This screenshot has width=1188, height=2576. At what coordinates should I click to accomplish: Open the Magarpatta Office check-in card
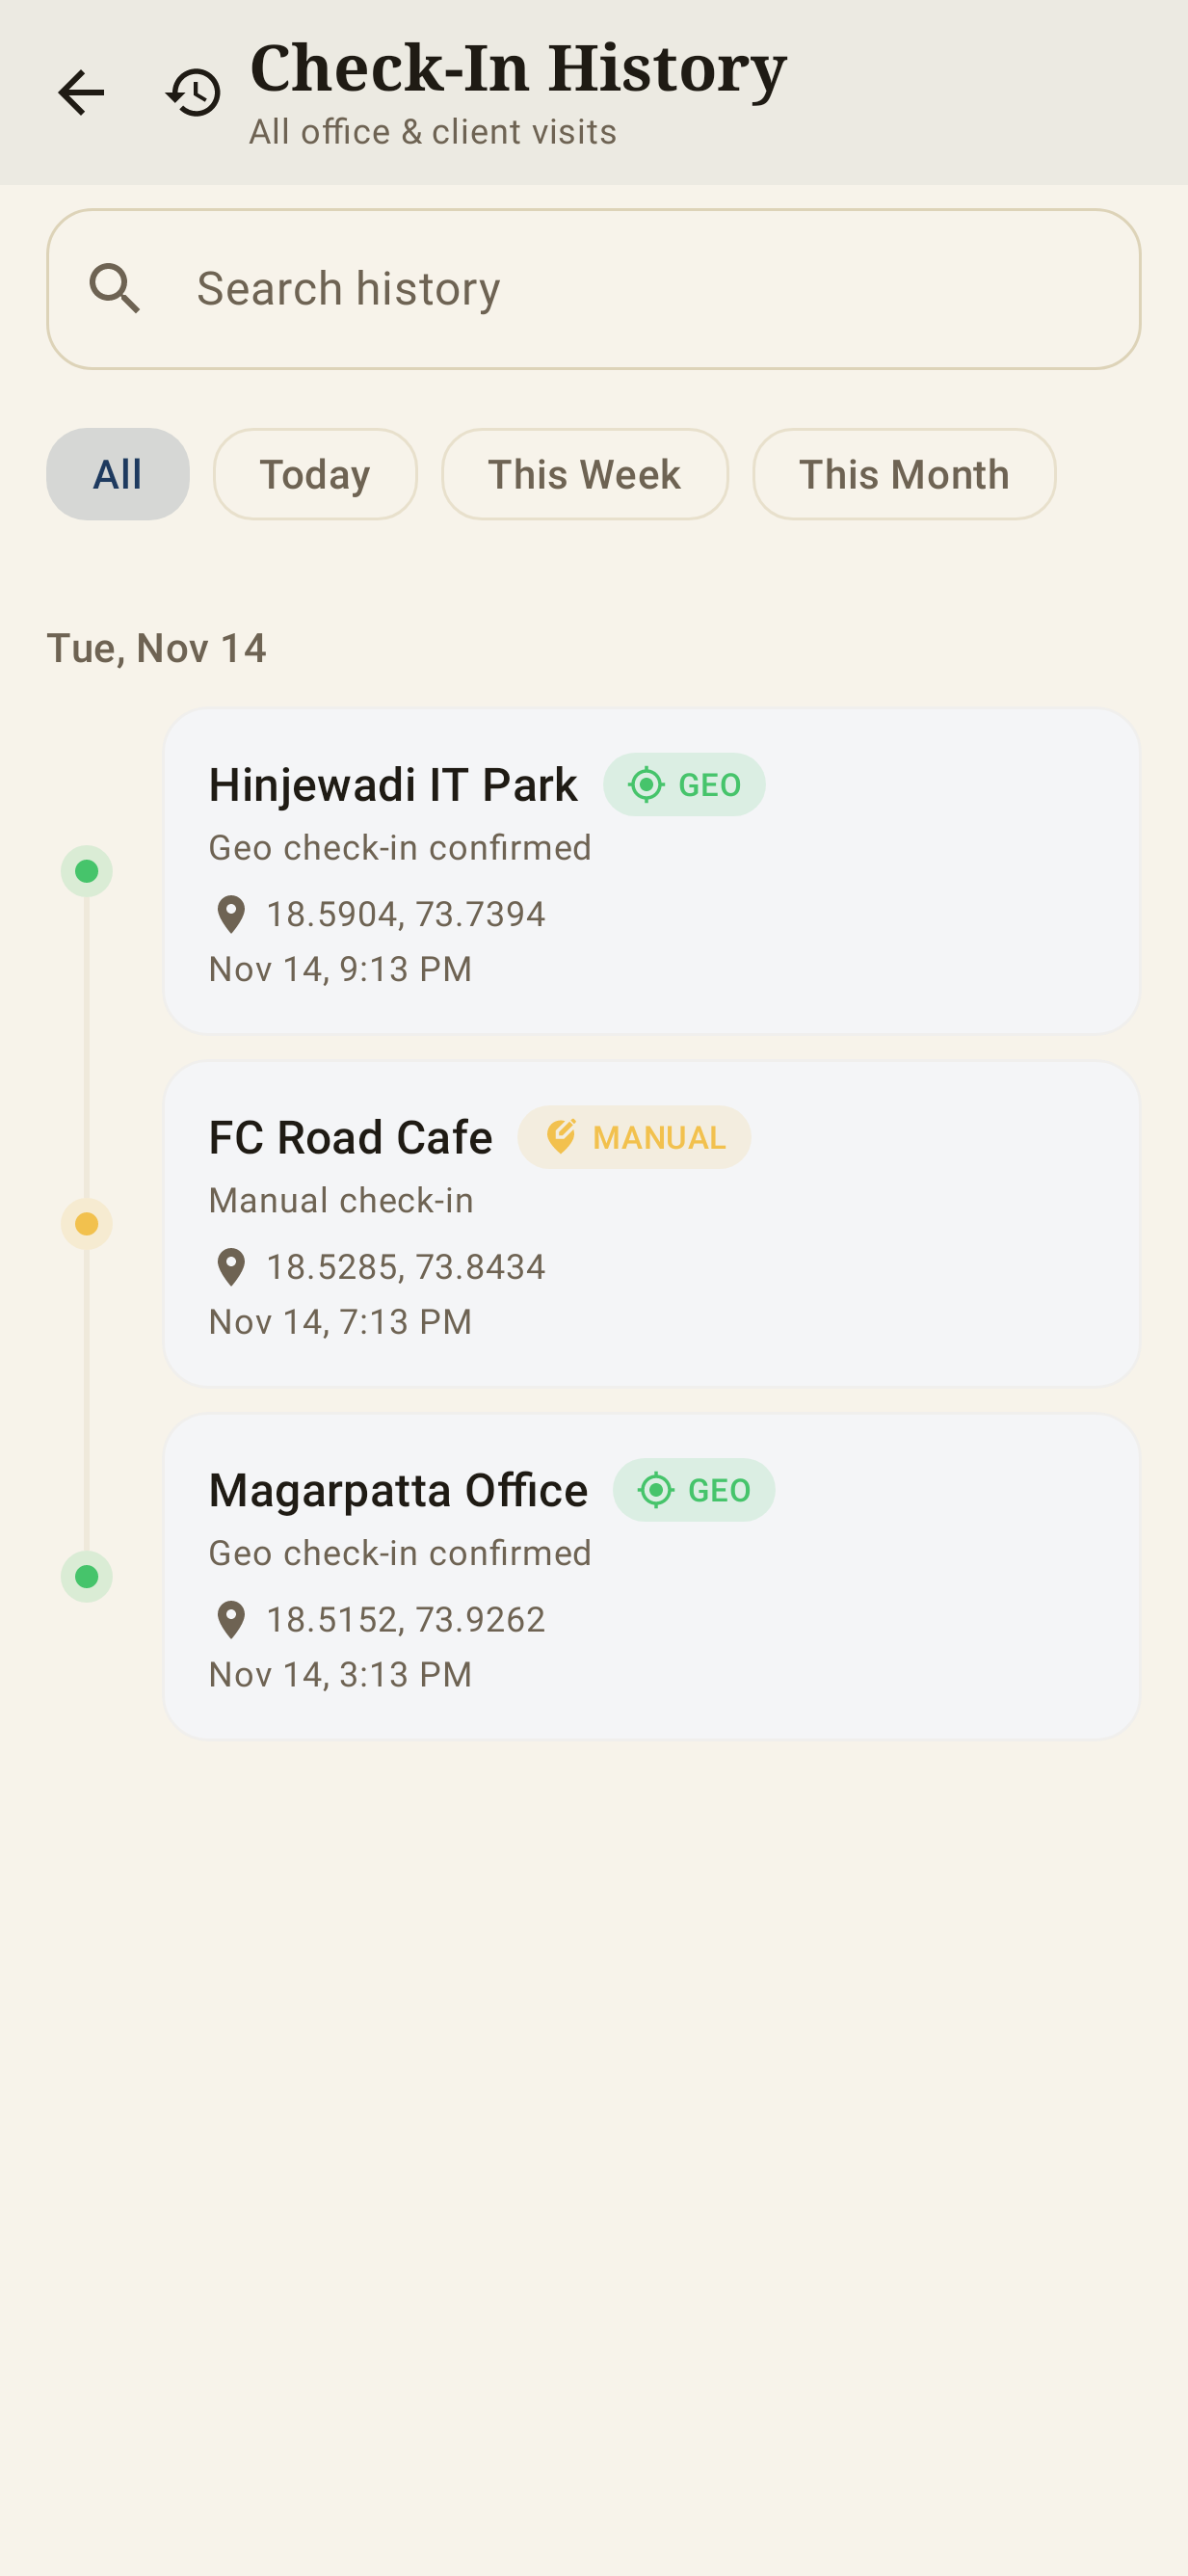click(652, 1577)
